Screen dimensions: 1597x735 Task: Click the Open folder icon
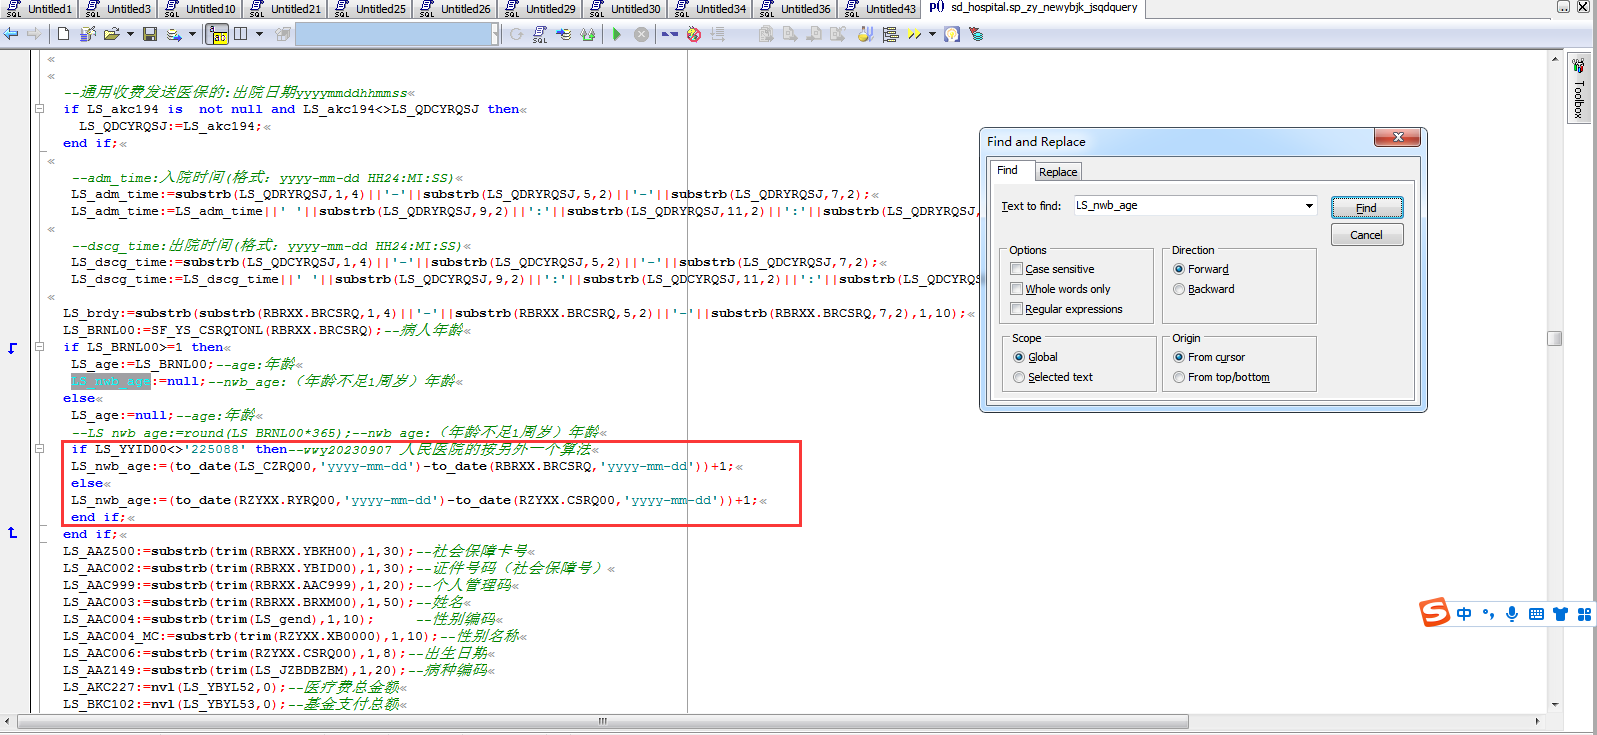click(111, 34)
